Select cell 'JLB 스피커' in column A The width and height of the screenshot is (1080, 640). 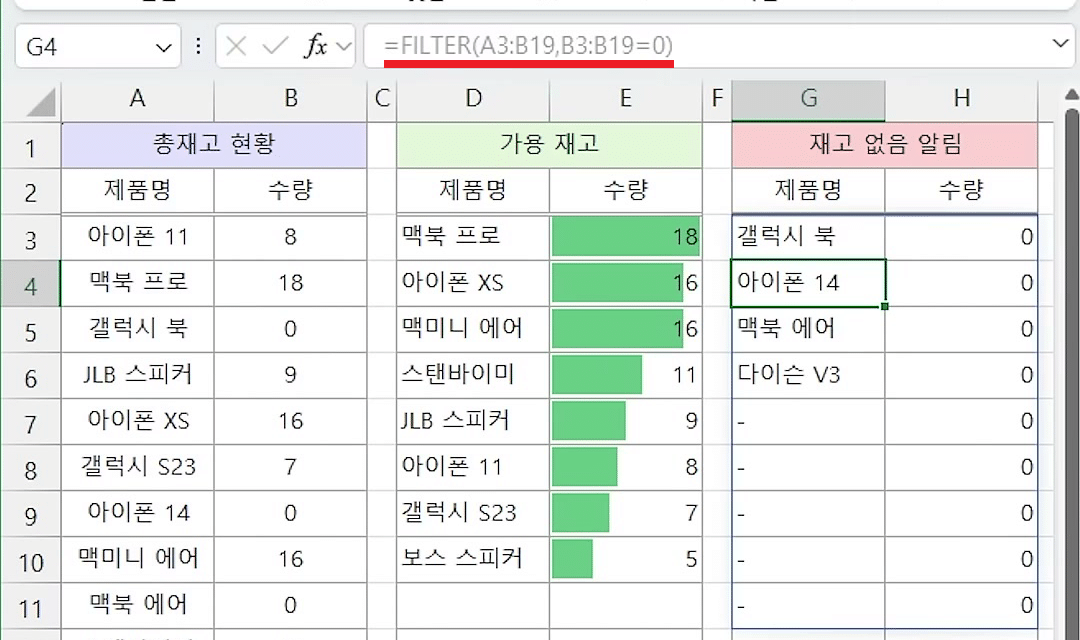(138, 375)
